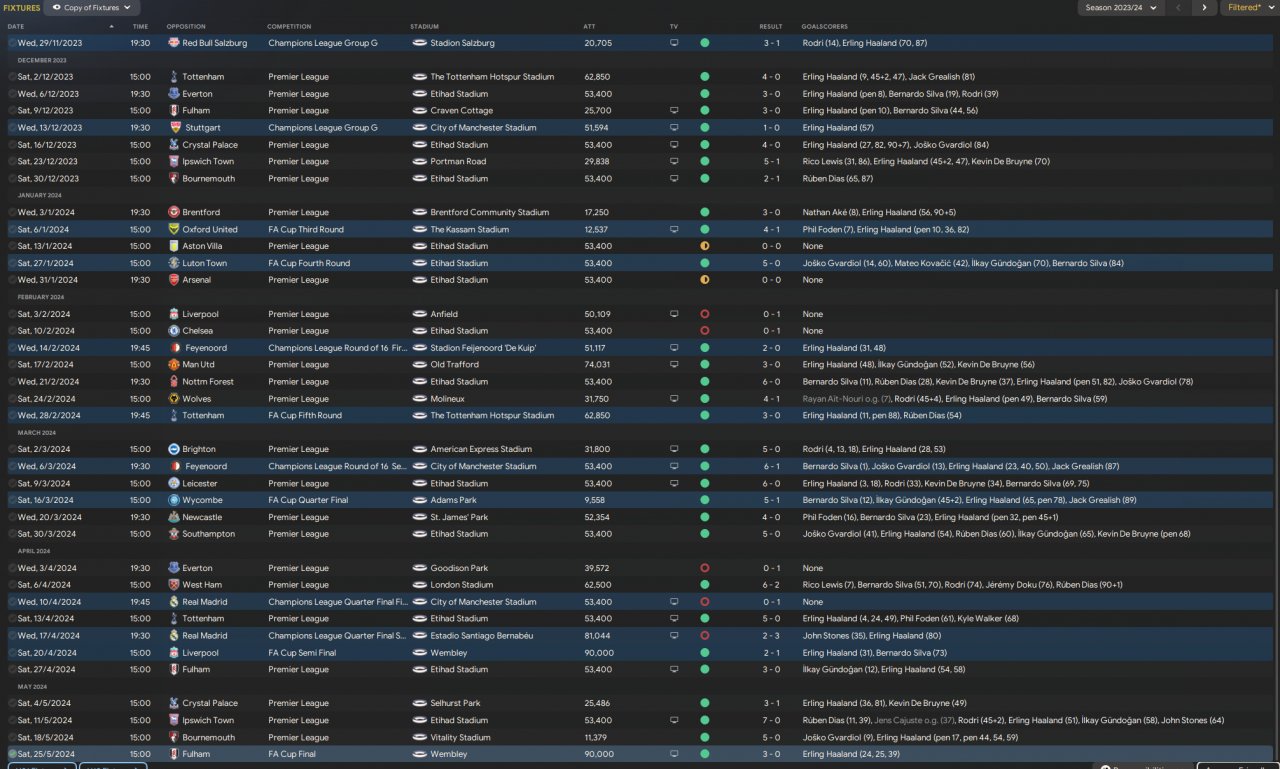Toggle the selection circle for Sat, 4/5/2024 fixture
The width and height of the screenshot is (1280, 769).
point(12,703)
